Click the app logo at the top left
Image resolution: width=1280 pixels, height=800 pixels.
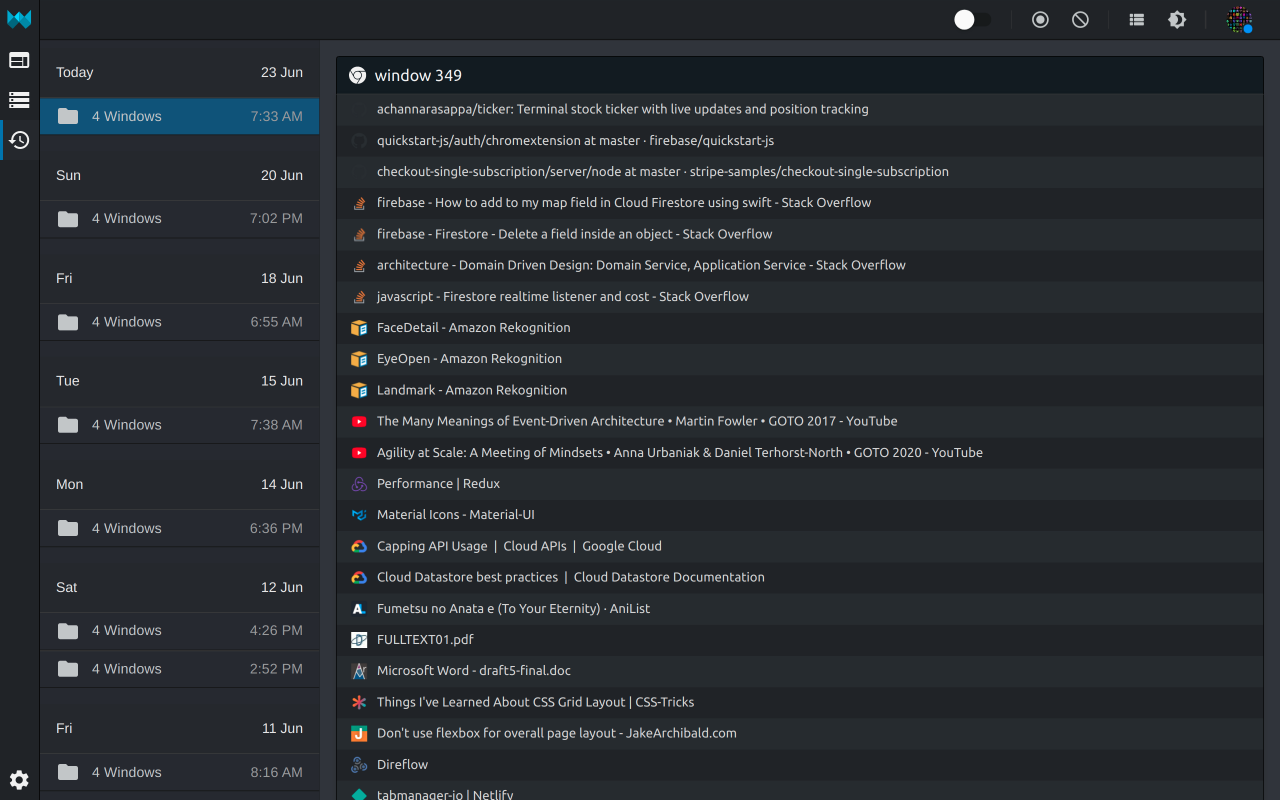point(19,19)
